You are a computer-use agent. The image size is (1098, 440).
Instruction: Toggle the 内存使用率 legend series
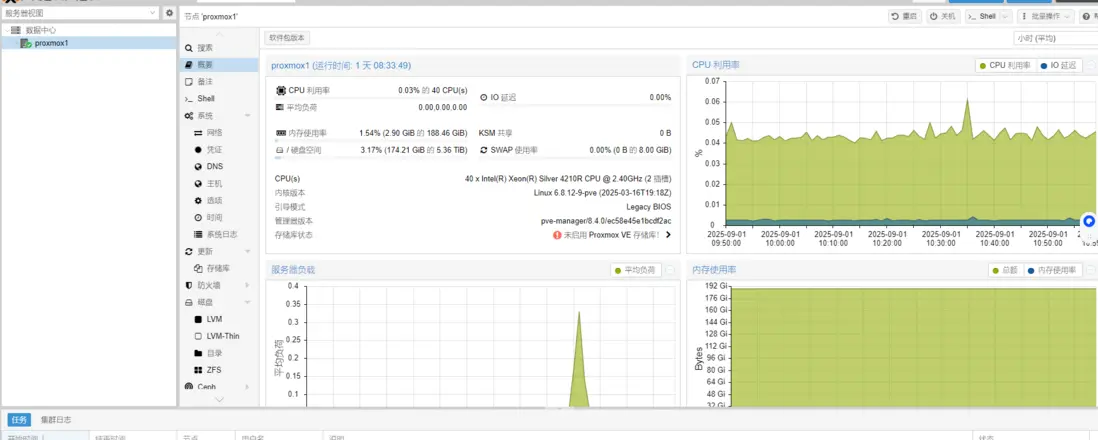[1053, 270]
